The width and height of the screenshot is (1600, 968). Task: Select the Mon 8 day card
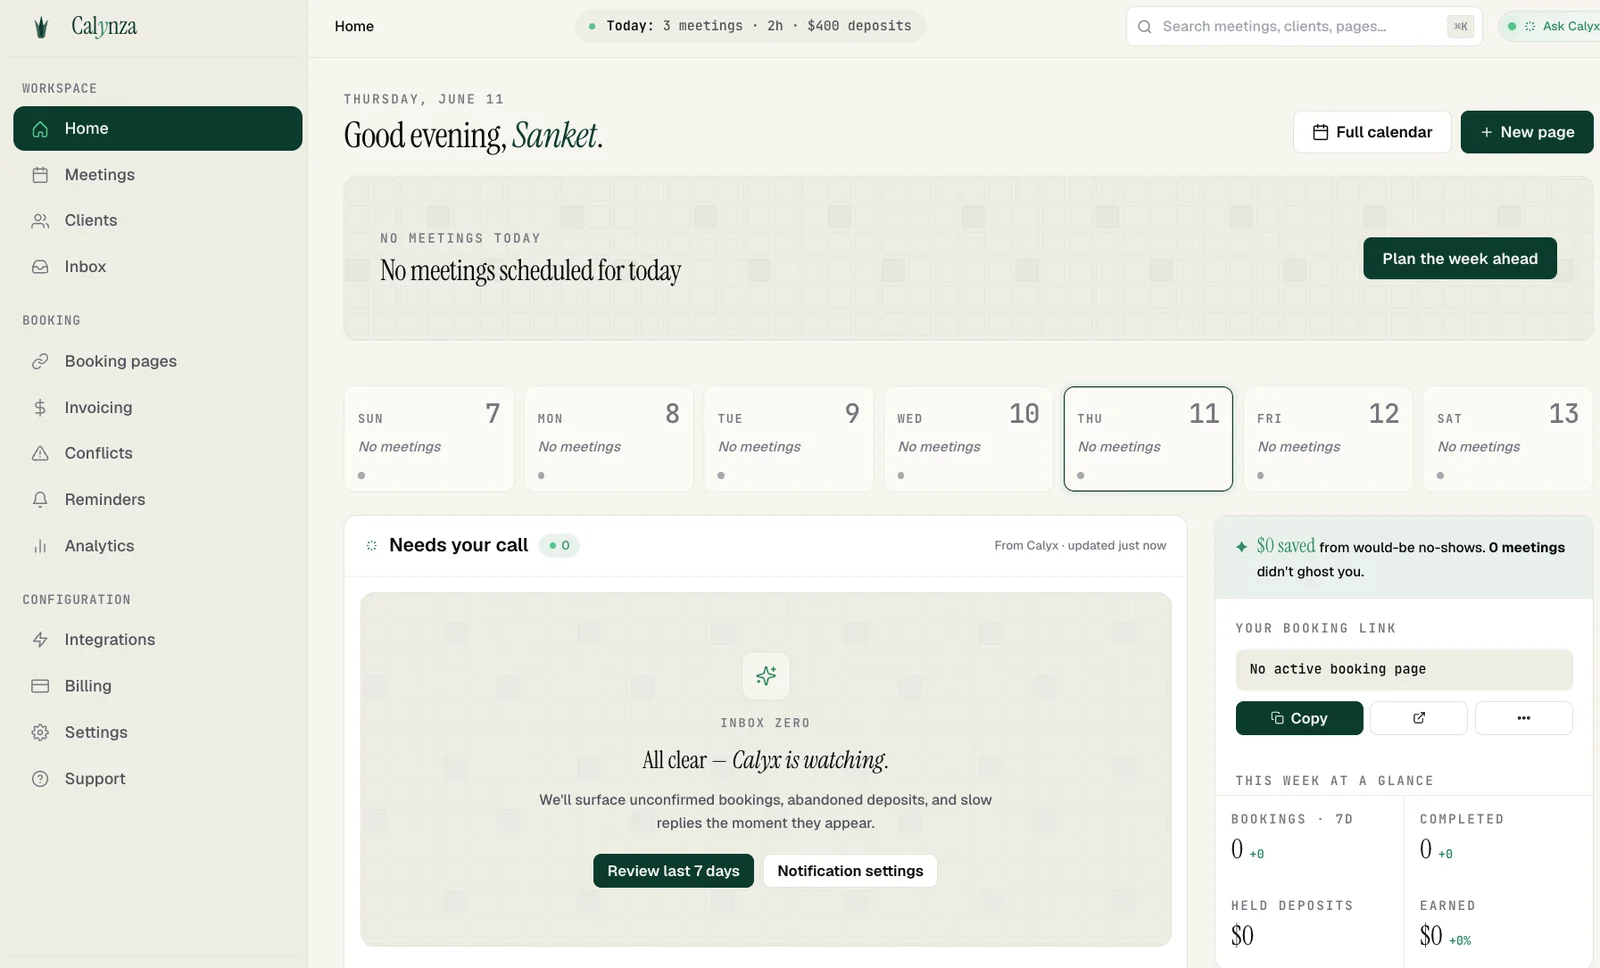[609, 439]
